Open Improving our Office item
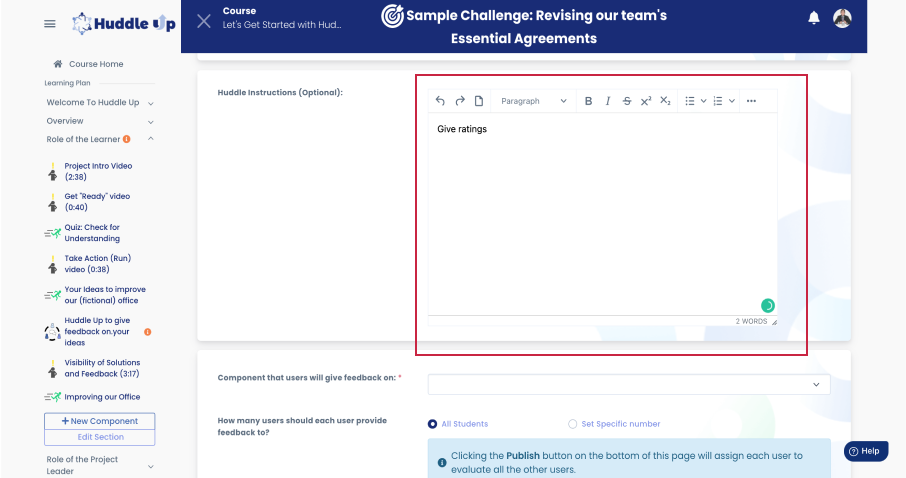 point(102,397)
